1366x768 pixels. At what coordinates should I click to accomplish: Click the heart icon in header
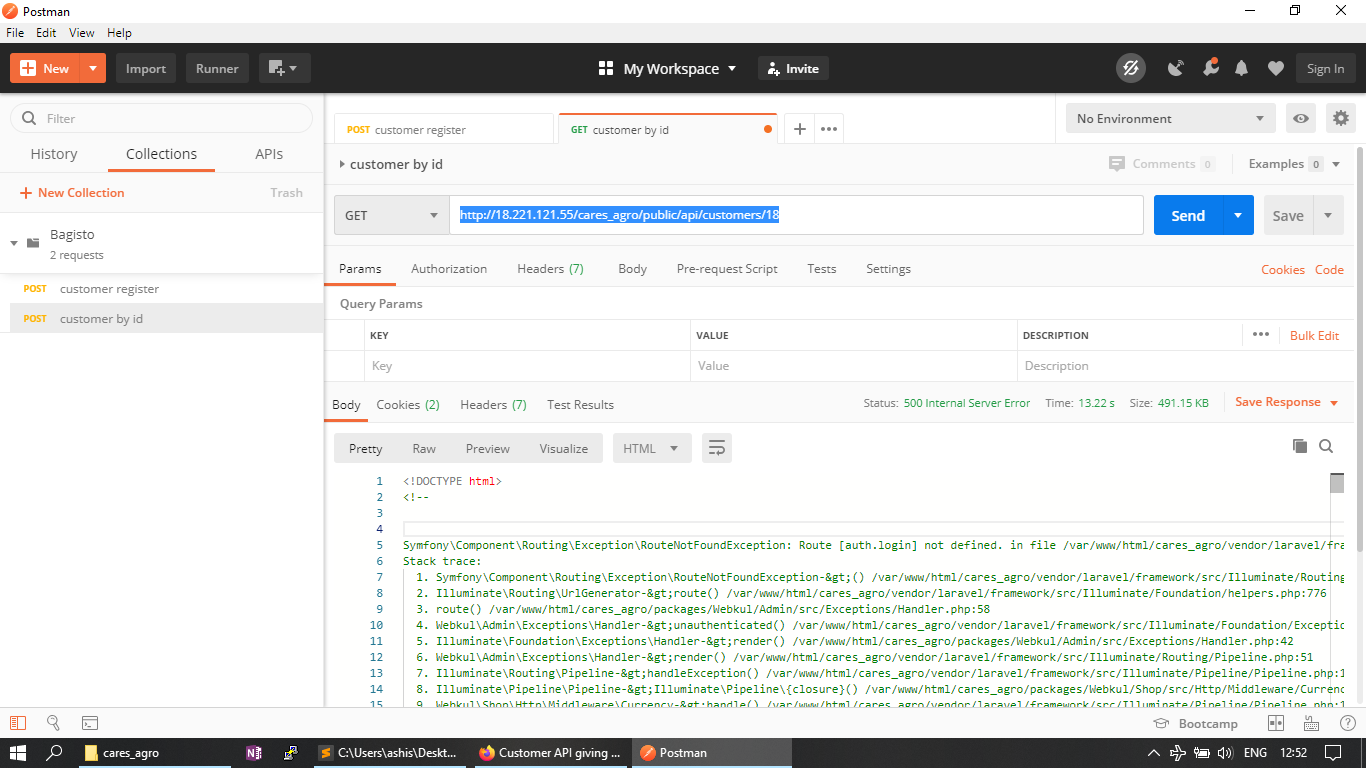coord(1275,68)
